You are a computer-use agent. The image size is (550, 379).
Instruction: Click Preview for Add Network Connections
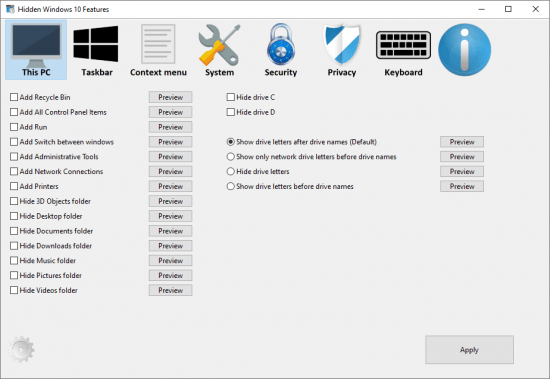(170, 171)
